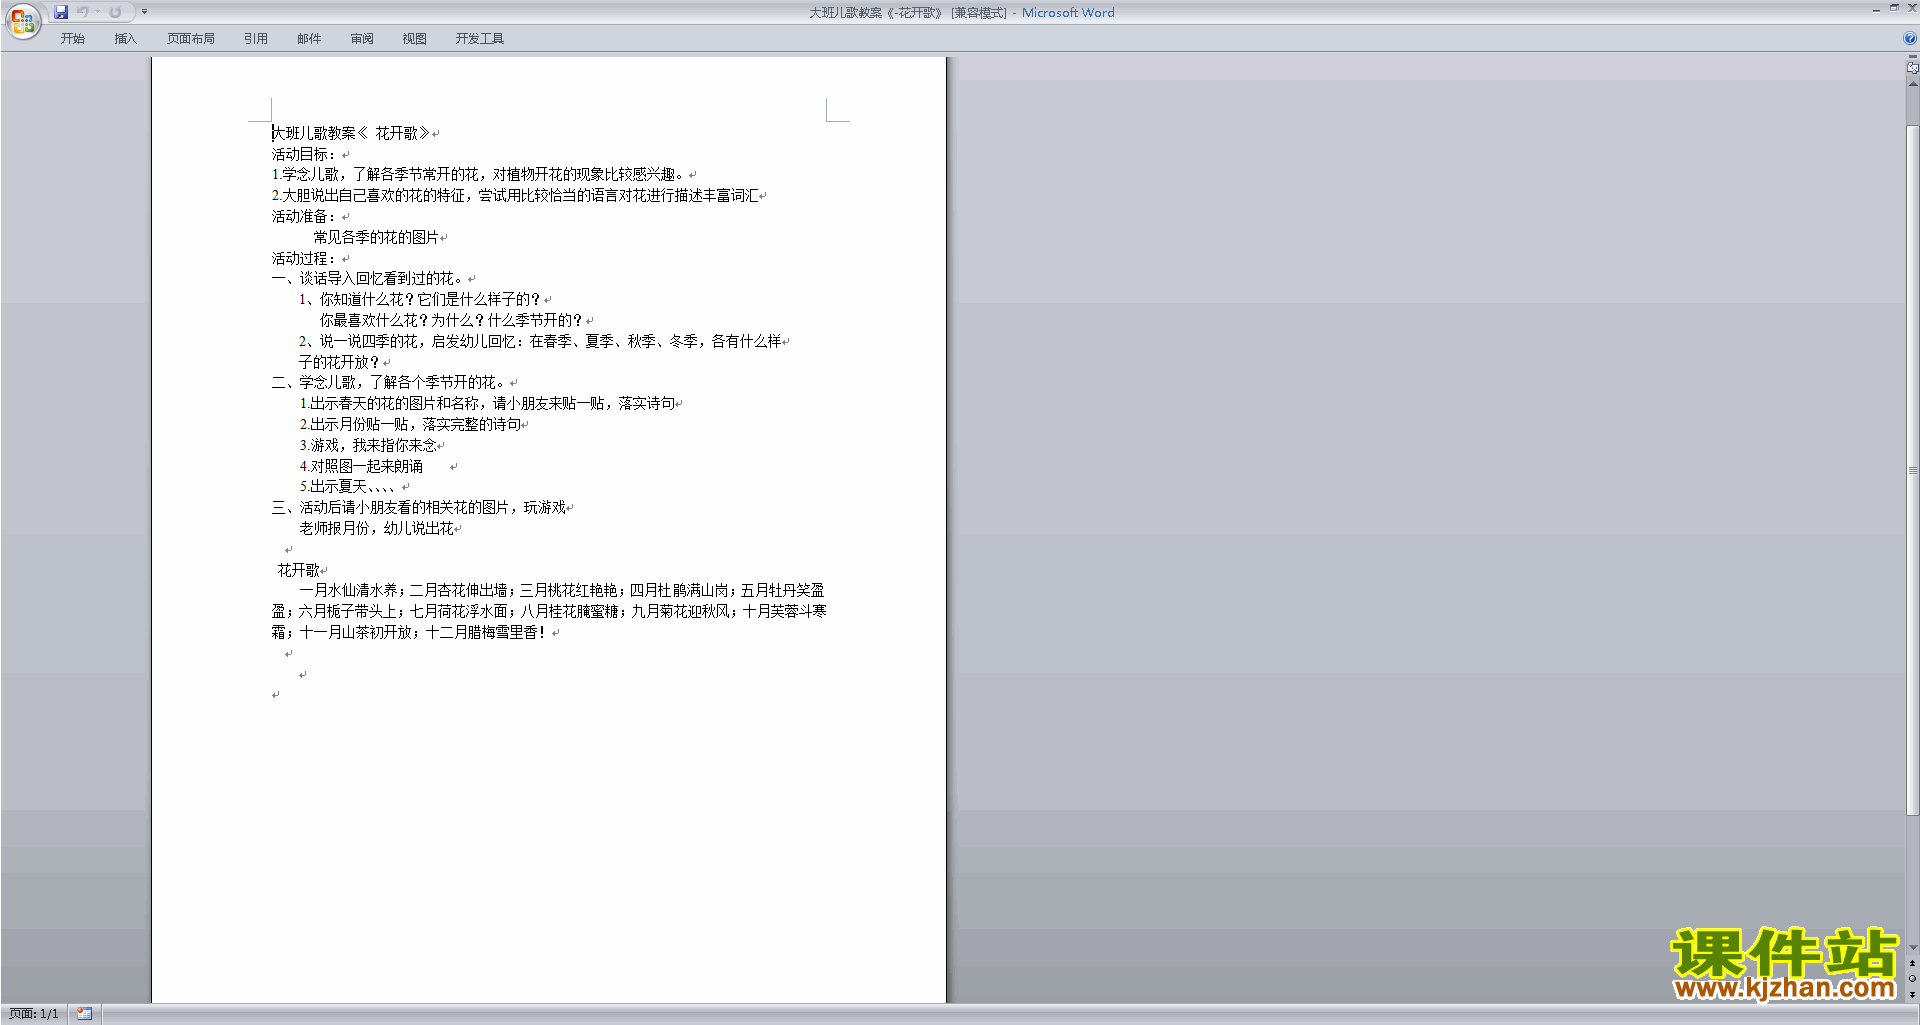Click the poem line starting 霜；十一月山茶初开放

click(410, 632)
